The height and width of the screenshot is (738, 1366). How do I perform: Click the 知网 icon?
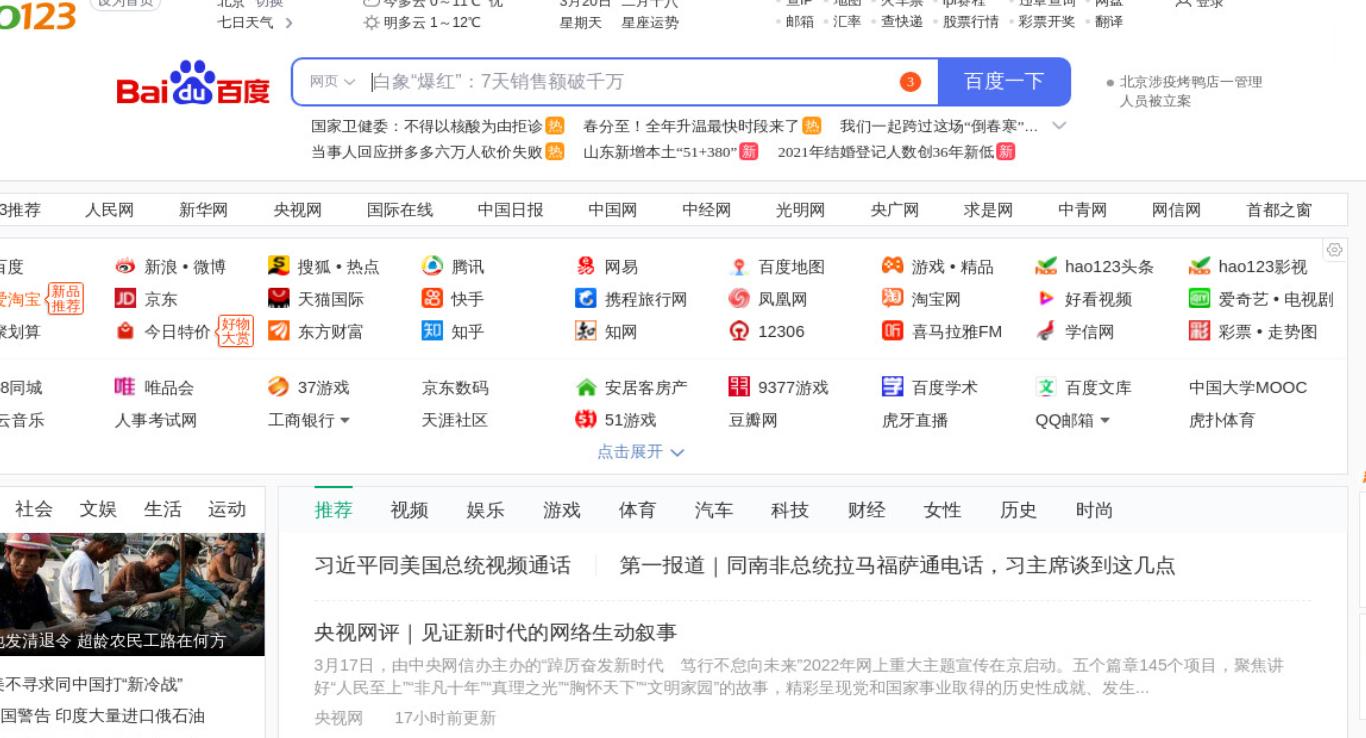(x=586, y=331)
